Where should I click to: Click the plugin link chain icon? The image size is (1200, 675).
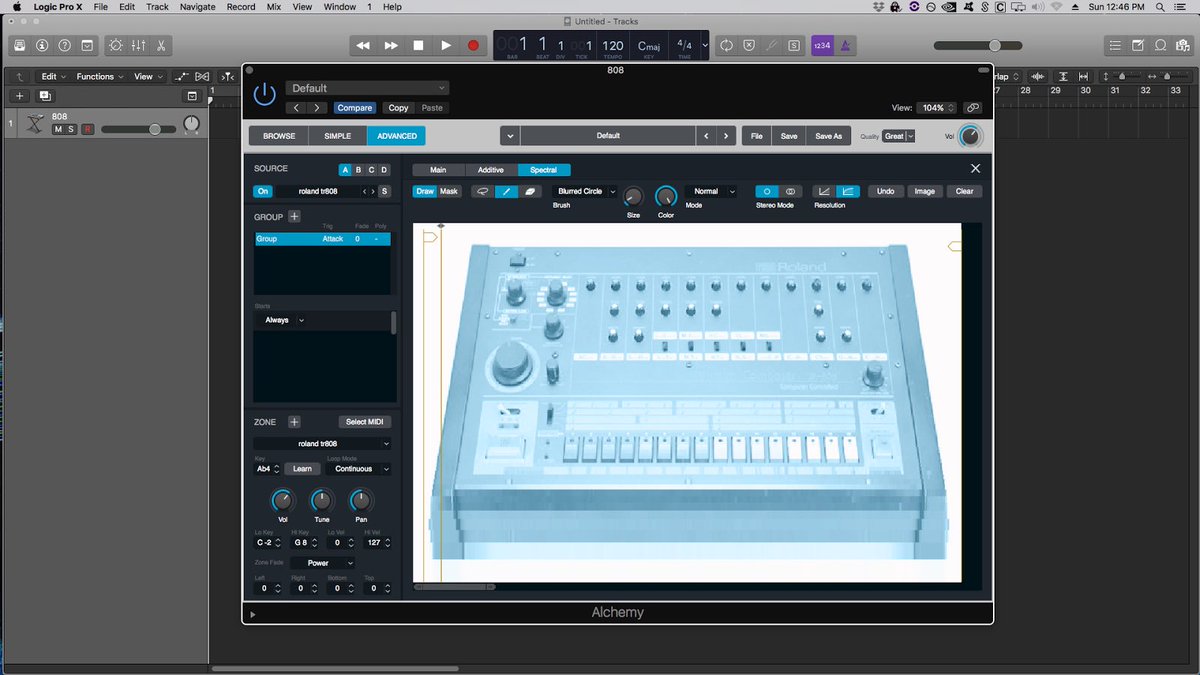[x=972, y=108]
